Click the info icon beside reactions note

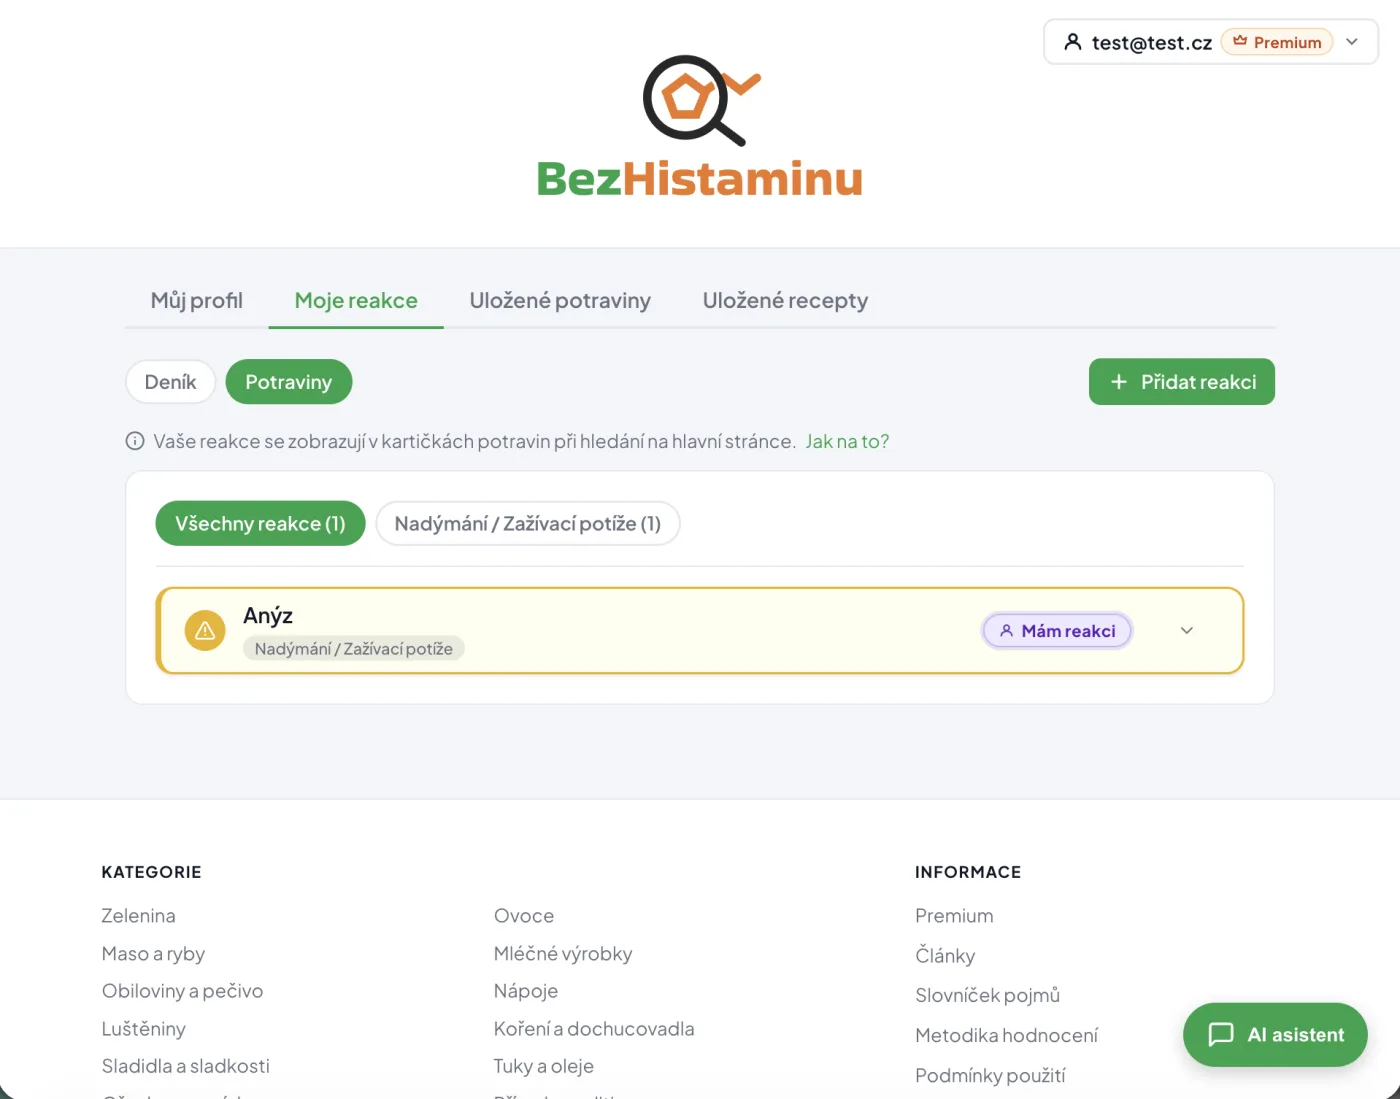(135, 441)
